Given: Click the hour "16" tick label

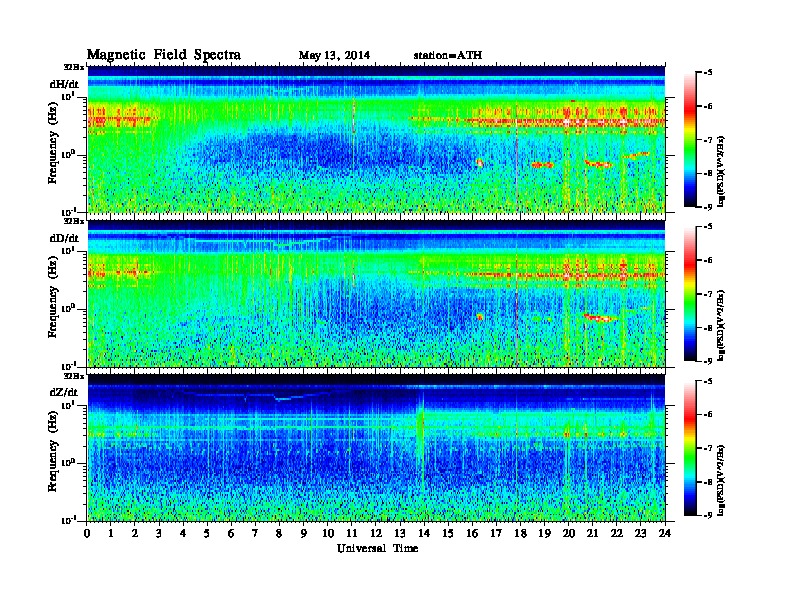Looking at the screenshot, I should (472, 534).
